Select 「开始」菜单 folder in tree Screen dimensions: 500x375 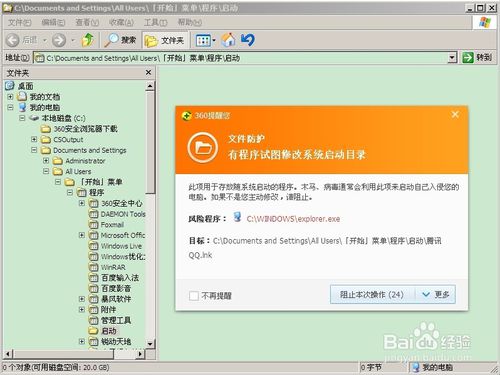pos(101,182)
